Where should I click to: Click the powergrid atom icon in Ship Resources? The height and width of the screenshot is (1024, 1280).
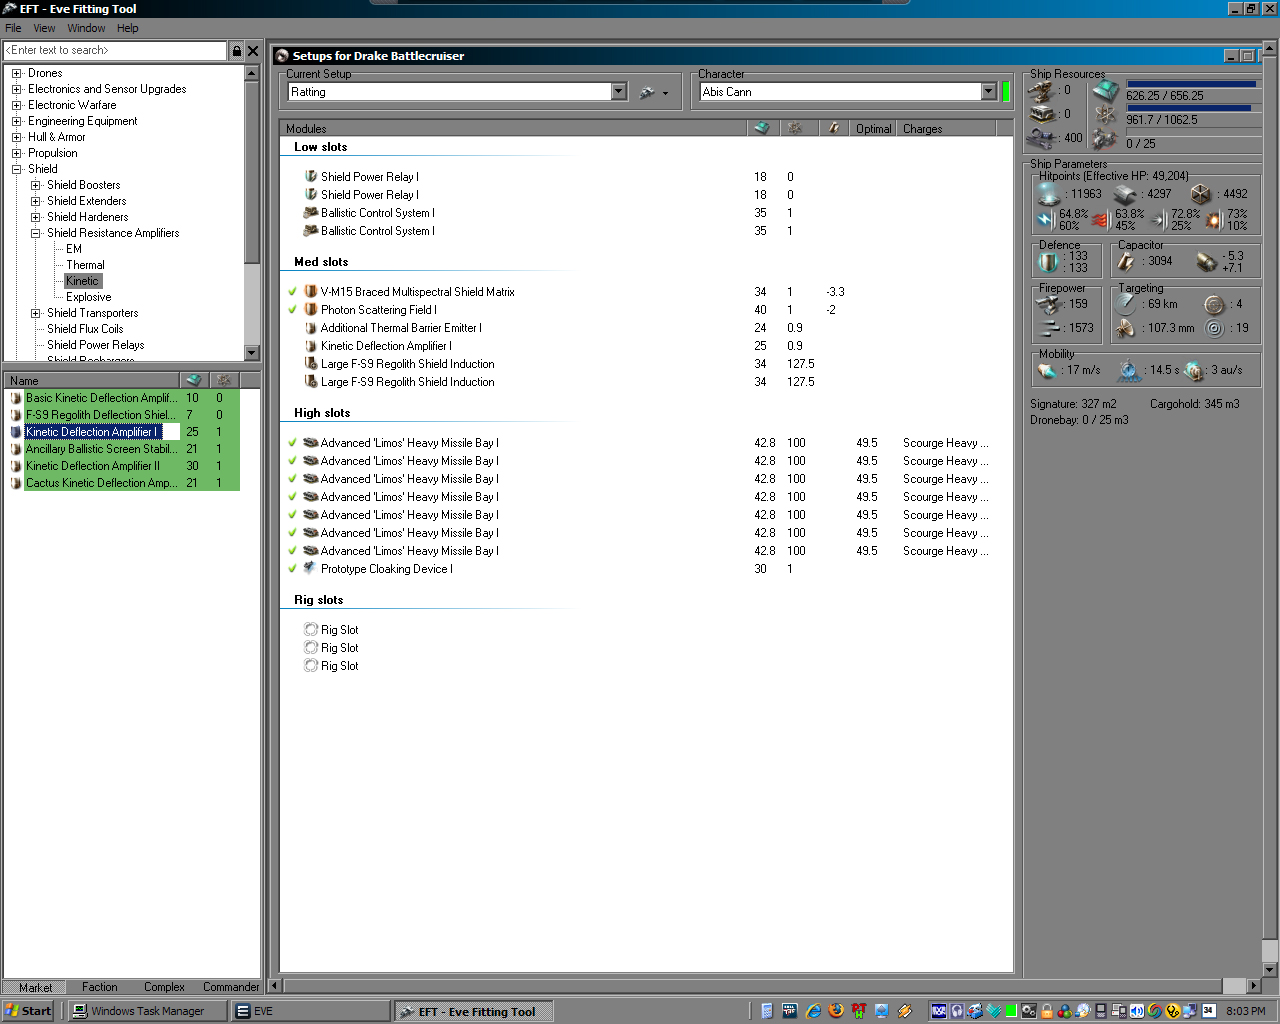click(1106, 115)
